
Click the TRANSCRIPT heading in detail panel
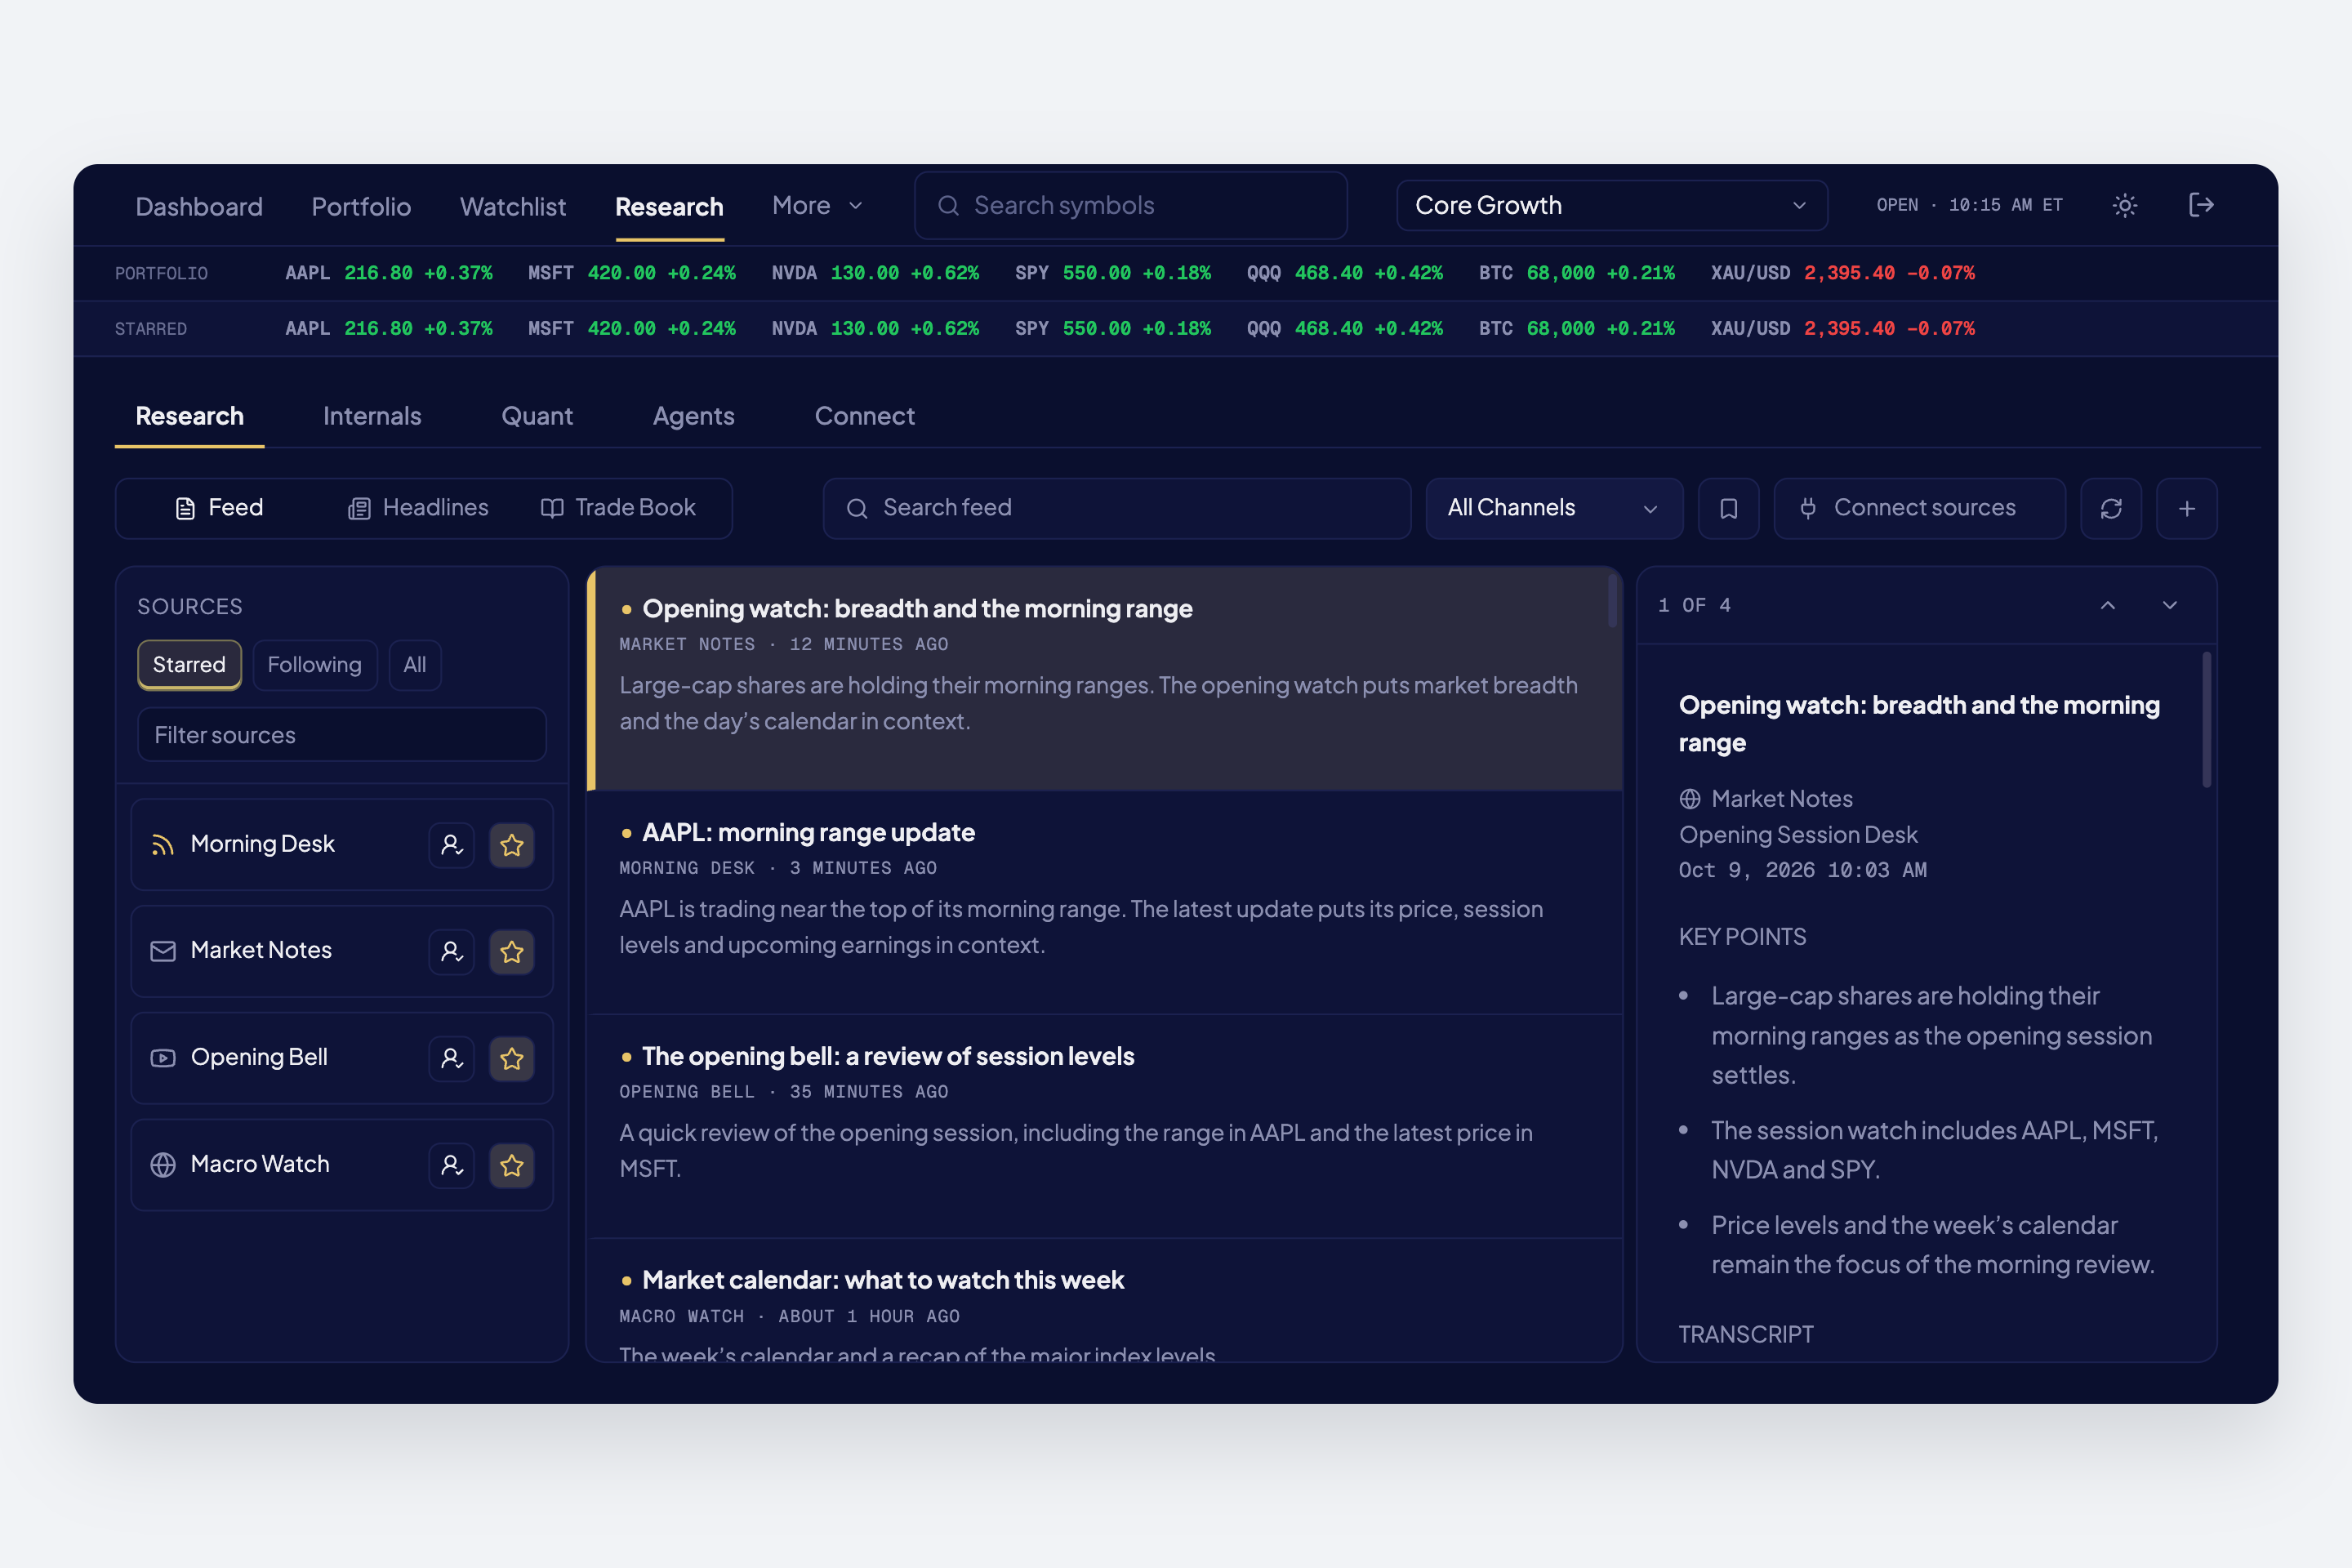[1746, 1335]
